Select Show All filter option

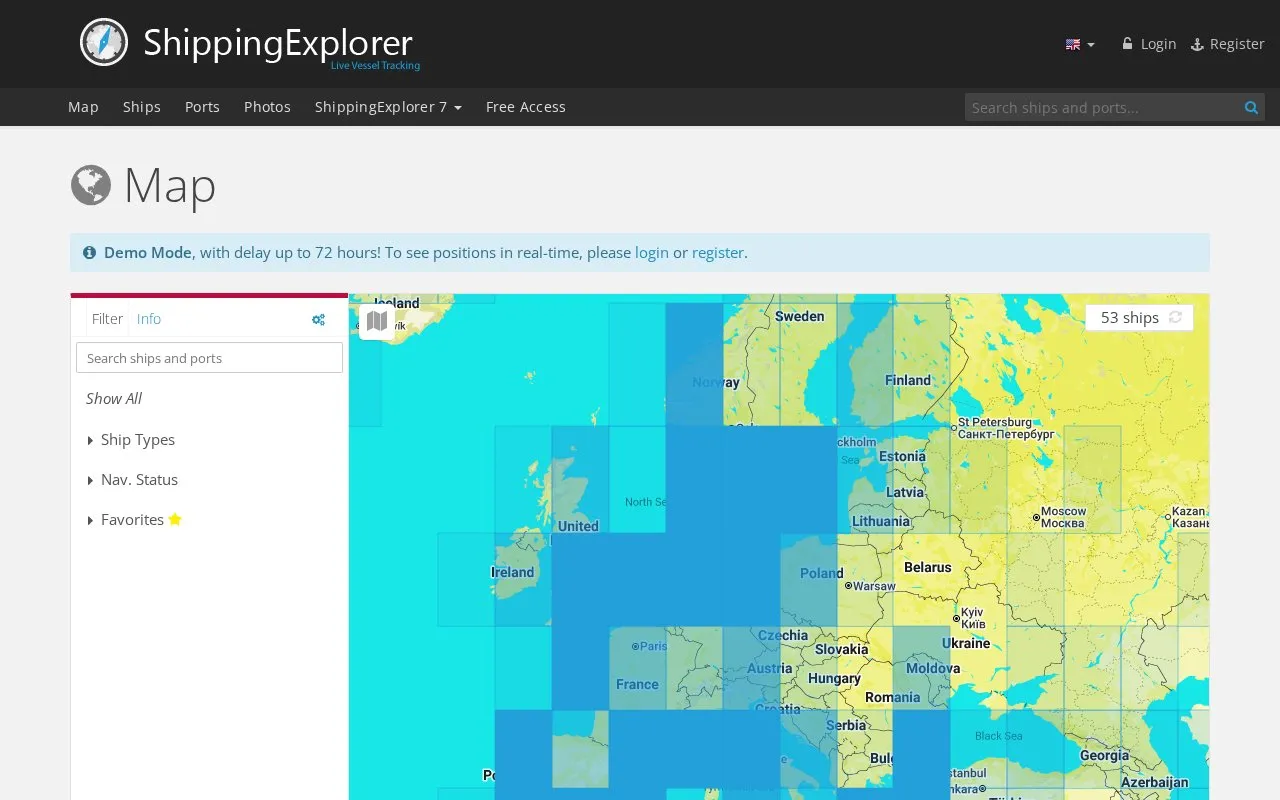(114, 398)
